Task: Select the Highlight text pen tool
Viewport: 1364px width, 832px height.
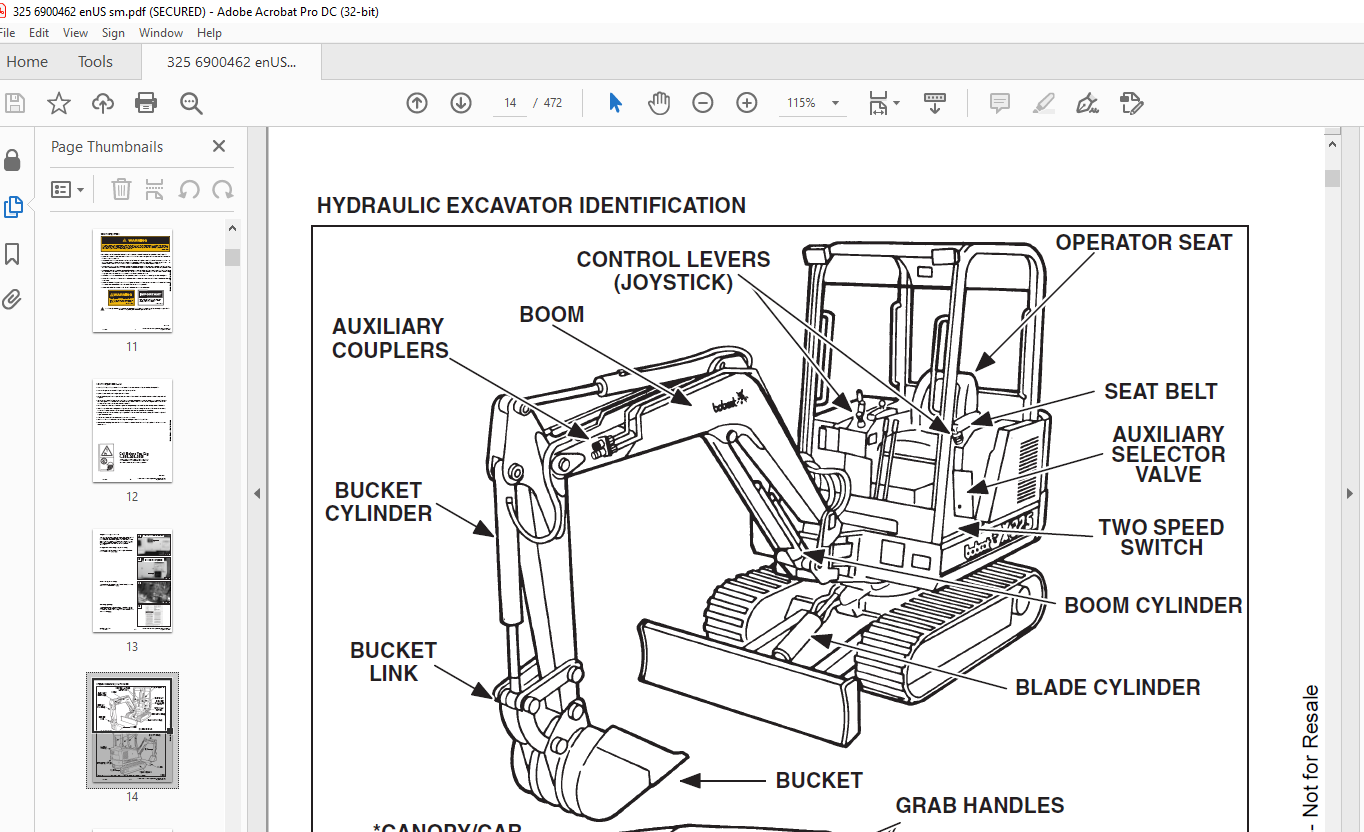Action: (1043, 103)
